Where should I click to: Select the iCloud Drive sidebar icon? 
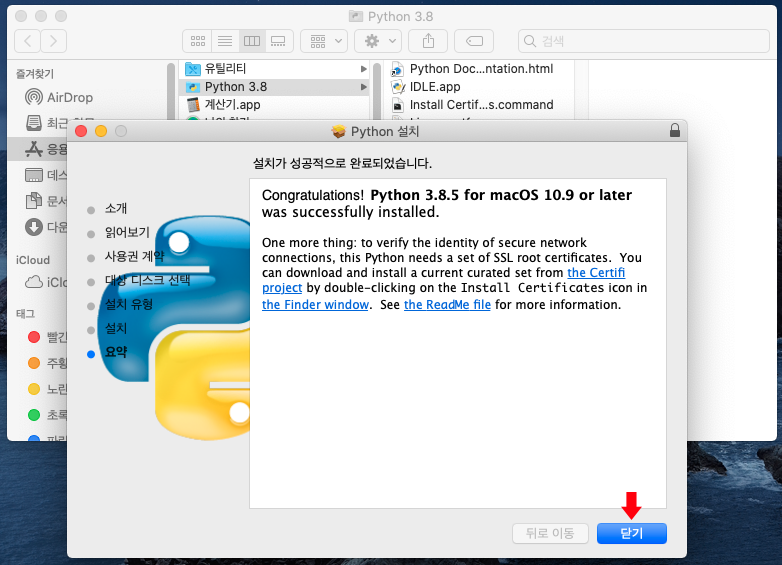point(33,282)
